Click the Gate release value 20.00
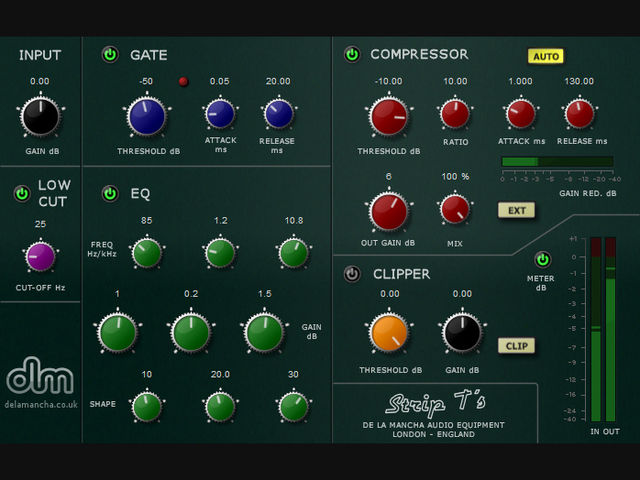The height and width of the screenshot is (480, 640). pos(278,81)
